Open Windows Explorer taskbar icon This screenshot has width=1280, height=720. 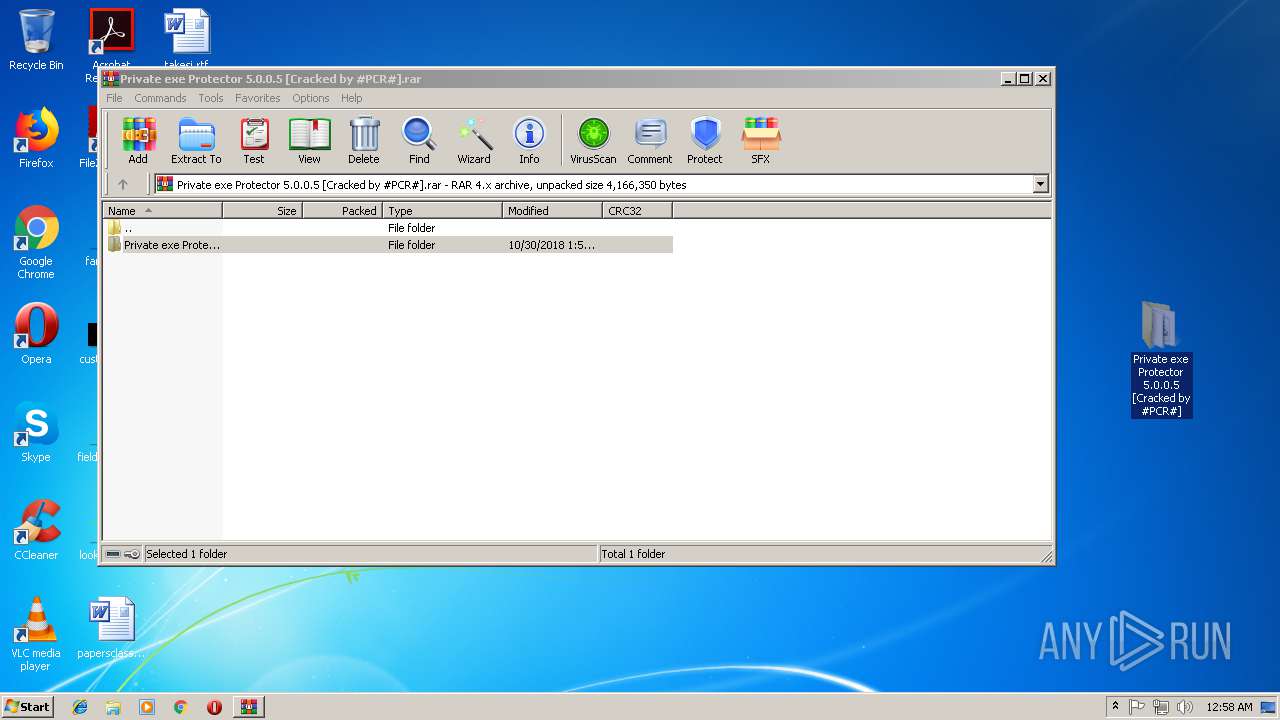click(x=113, y=707)
